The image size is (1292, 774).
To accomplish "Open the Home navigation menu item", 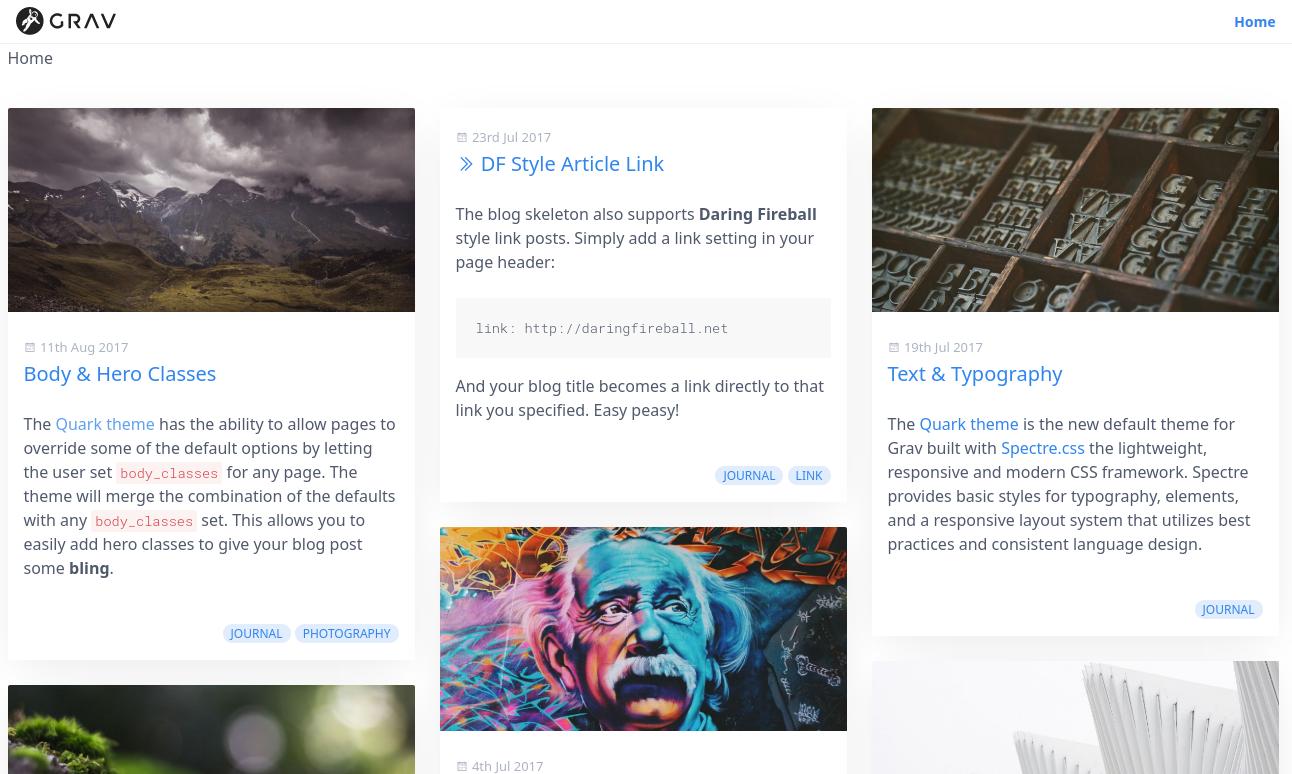I will (1254, 22).
